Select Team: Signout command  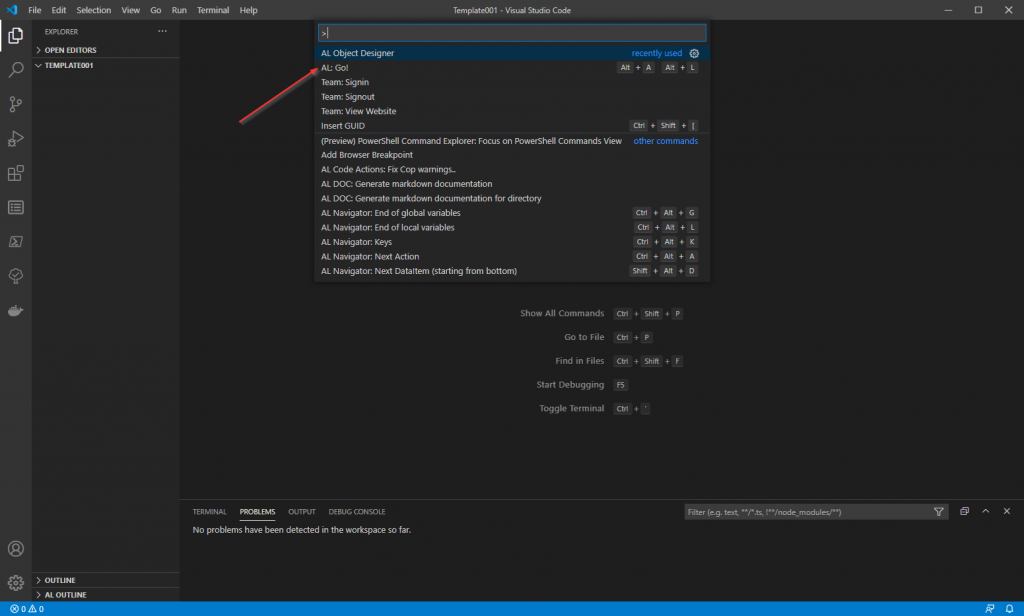[x=512, y=97]
